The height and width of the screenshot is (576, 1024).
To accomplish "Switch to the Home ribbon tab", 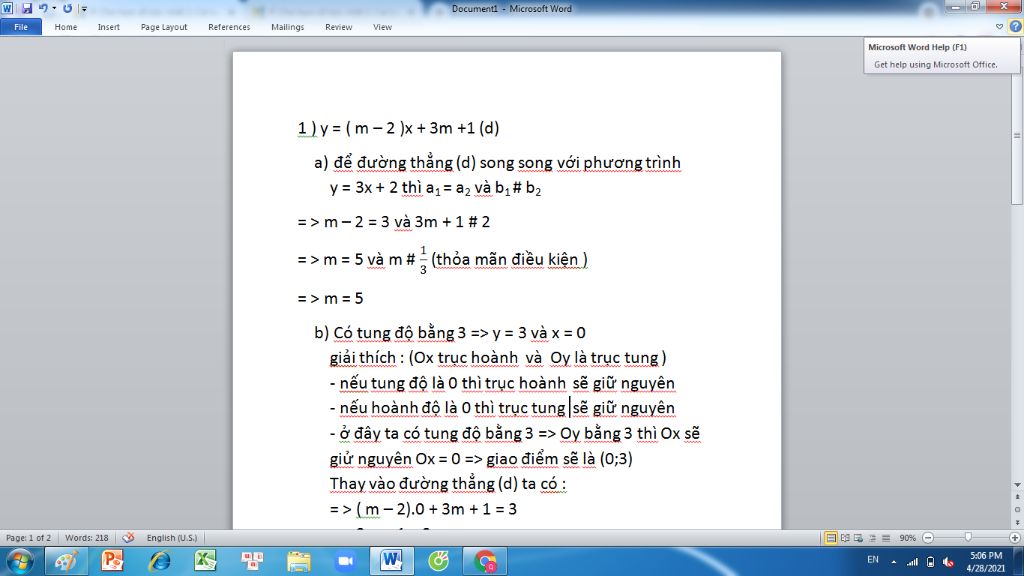I will [x=65, y=27].
